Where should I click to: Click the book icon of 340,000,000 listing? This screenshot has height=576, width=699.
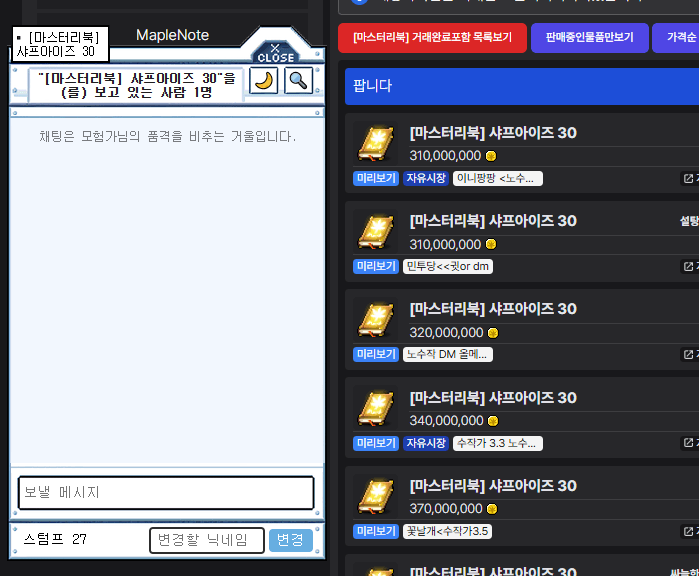point(376,408)
